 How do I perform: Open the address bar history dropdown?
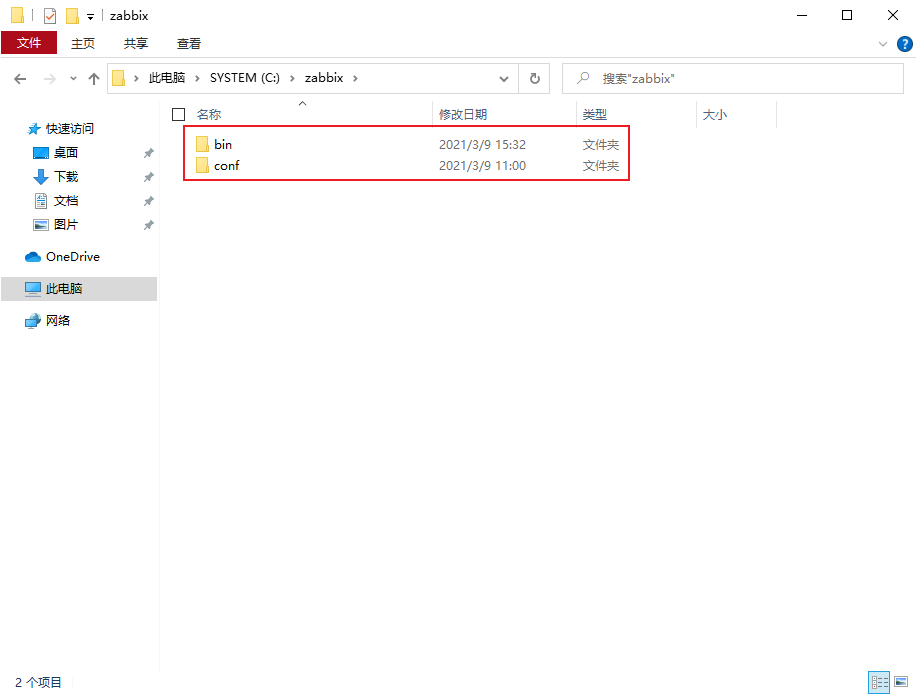coord(505,78)
